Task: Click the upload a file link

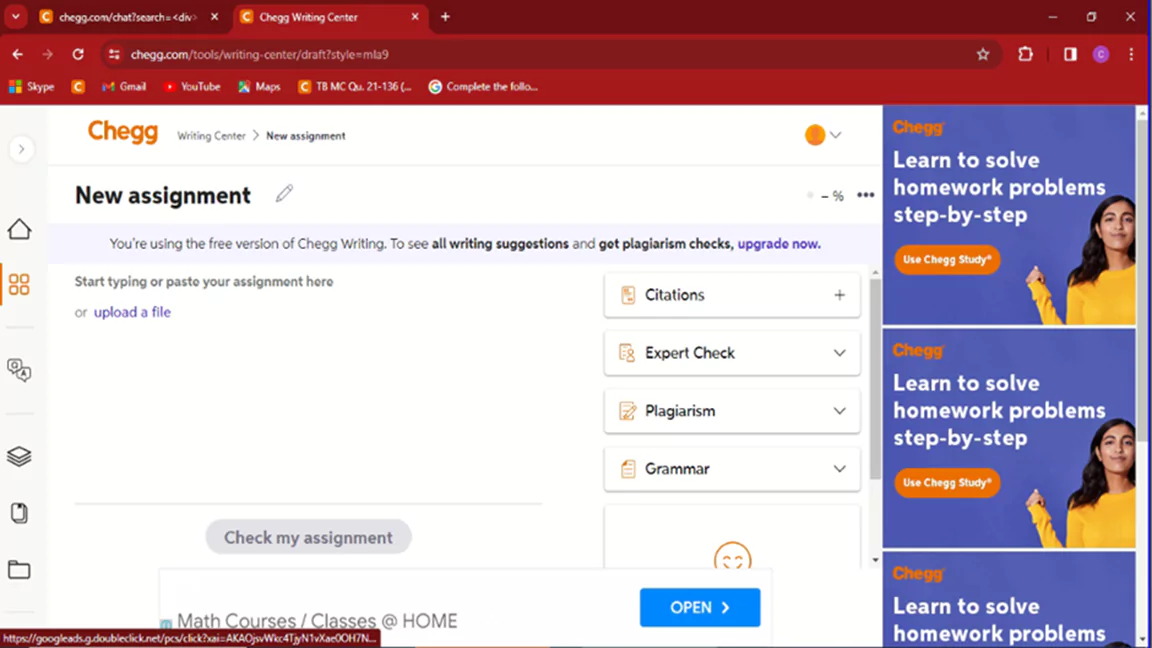Action: point(132,312)
